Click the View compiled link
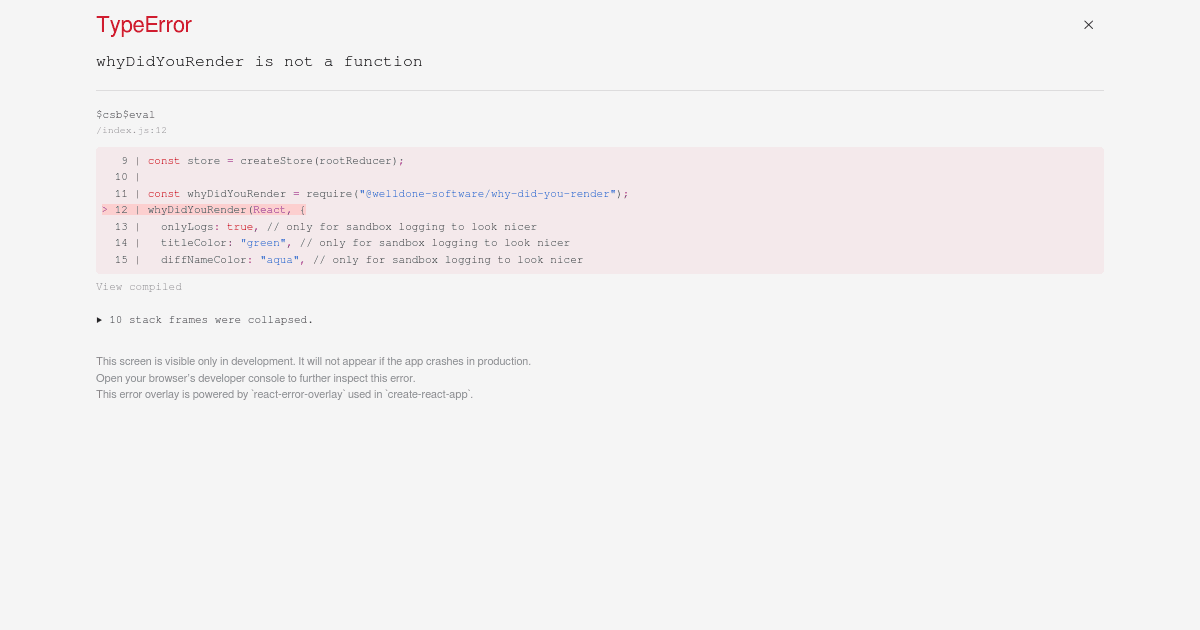Image resolution: width=1200 pixels, height=630 pixels. point(139,287)
